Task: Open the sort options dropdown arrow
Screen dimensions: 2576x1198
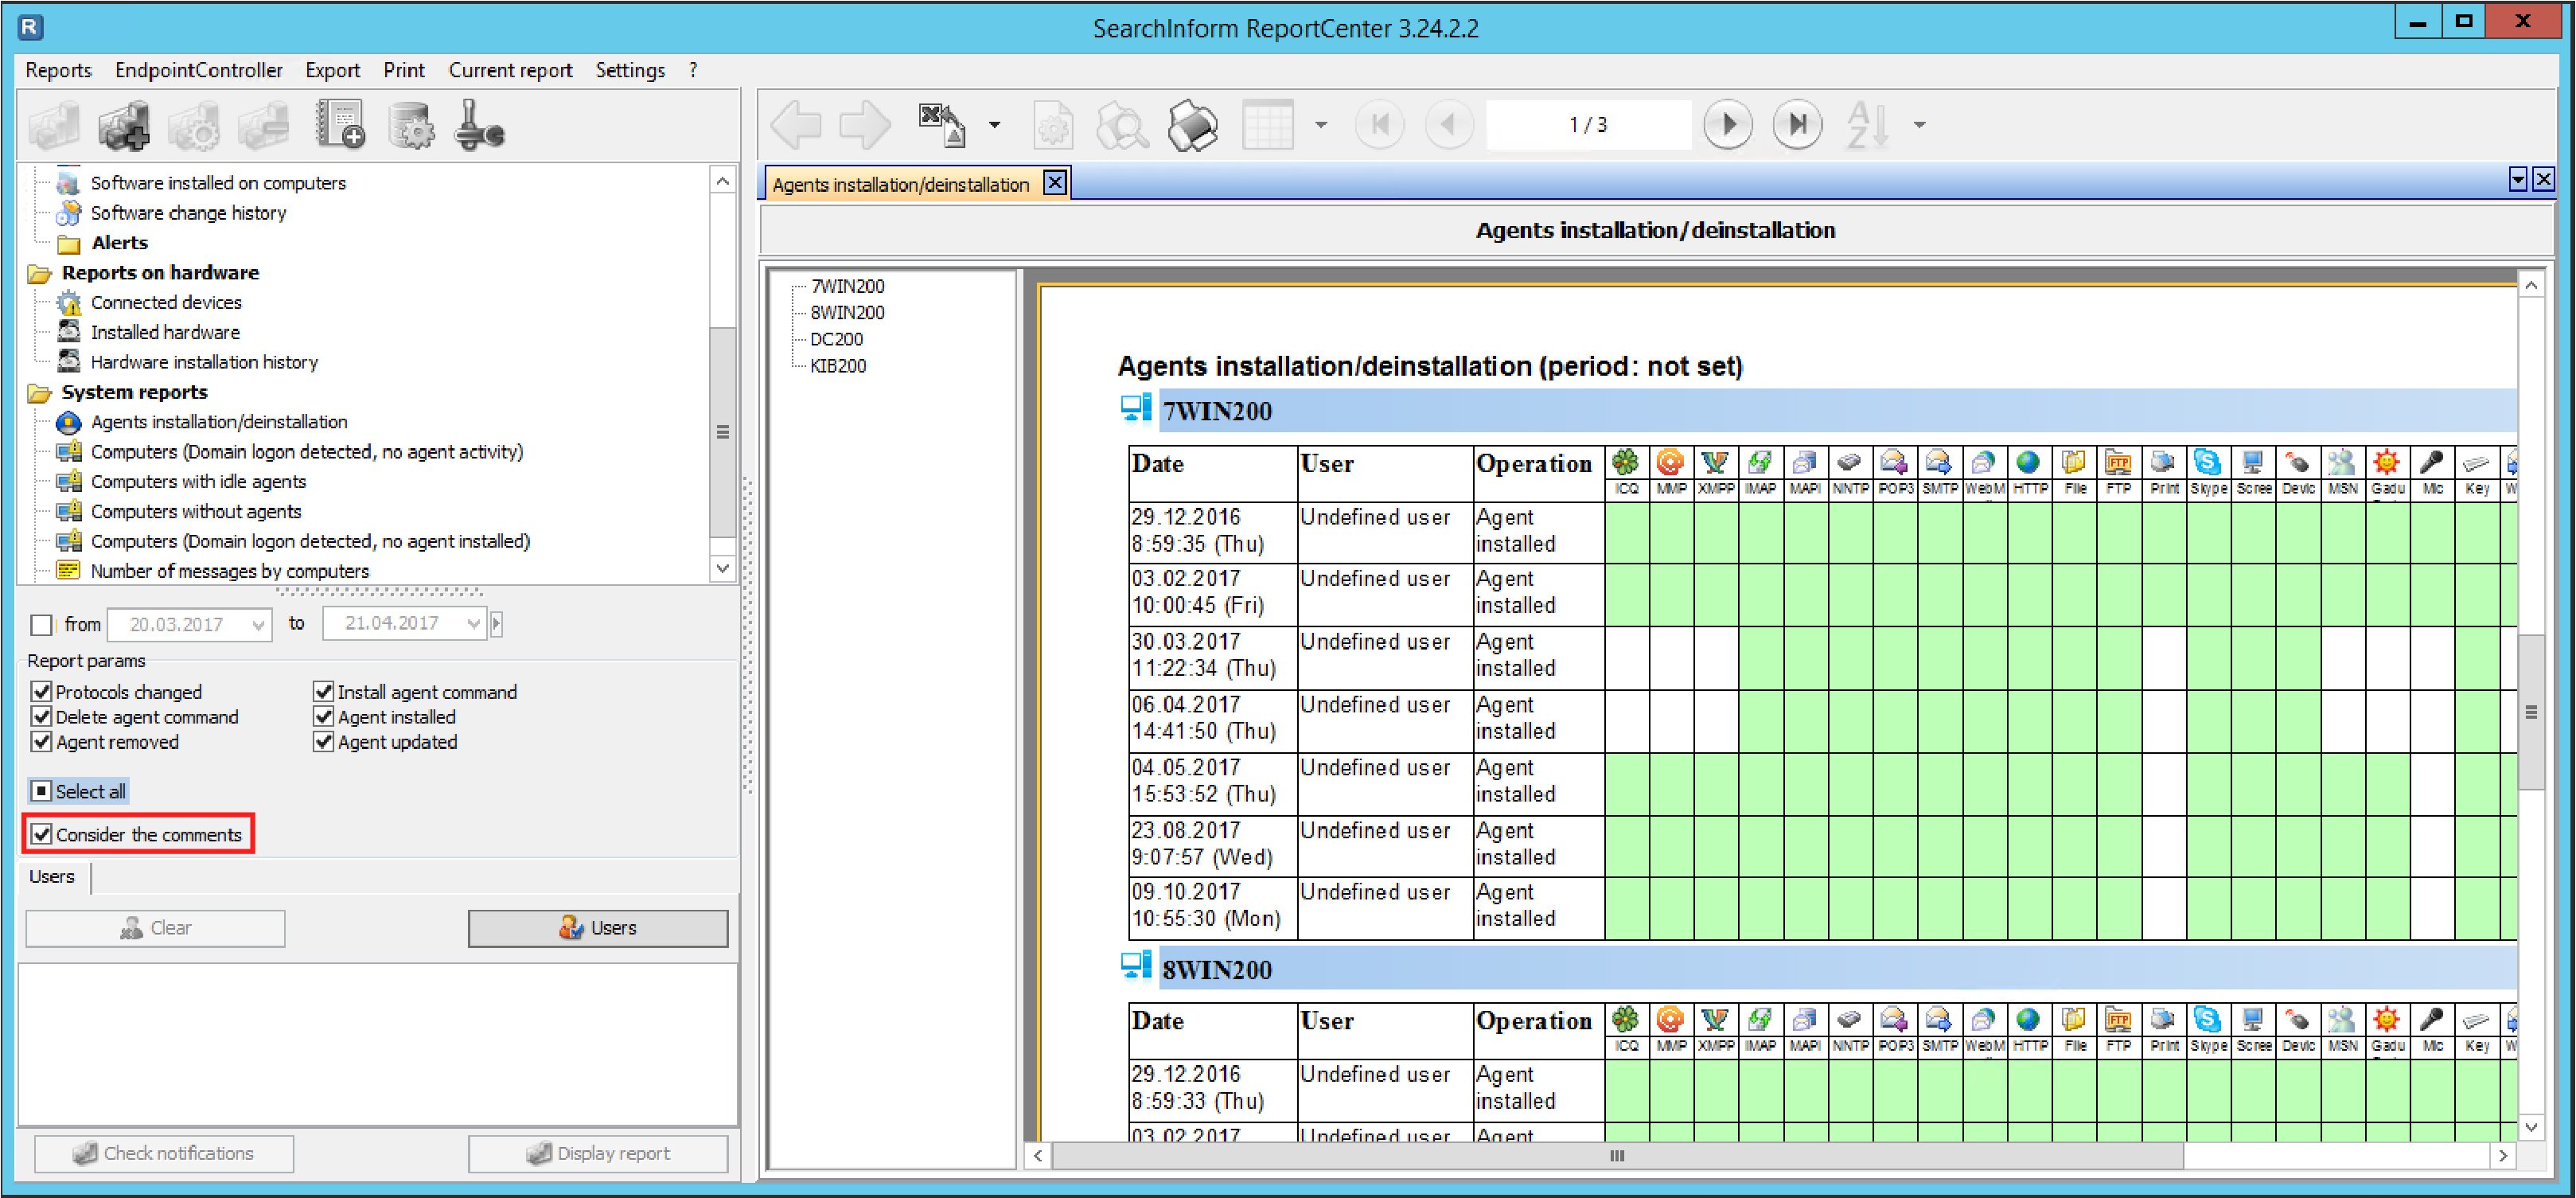Action: pyautogui.click(x=1919, y=125)
